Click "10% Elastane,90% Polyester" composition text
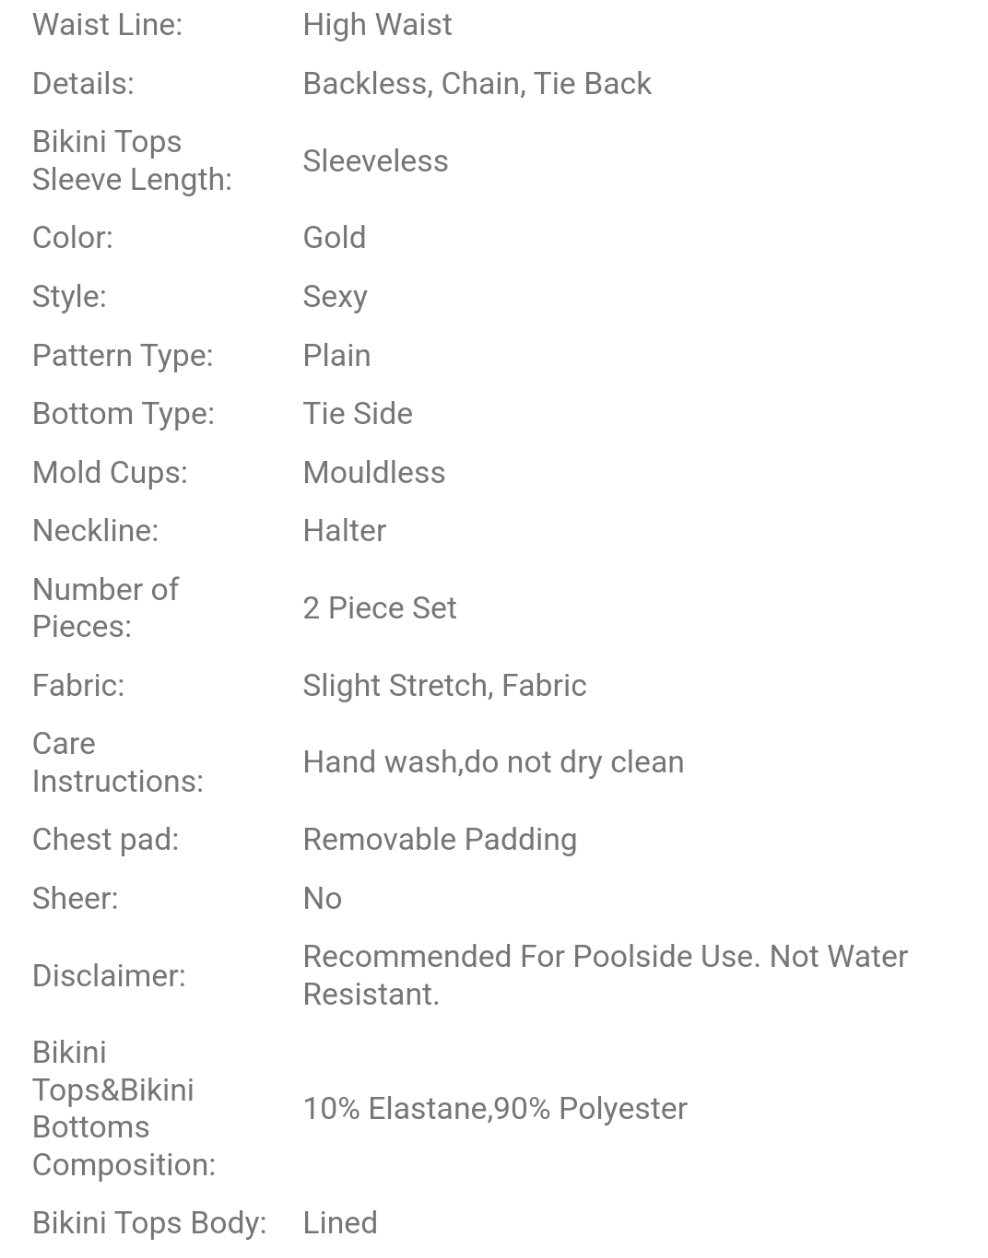This screenshot has width=988, height=1258. pos(495,1109)
